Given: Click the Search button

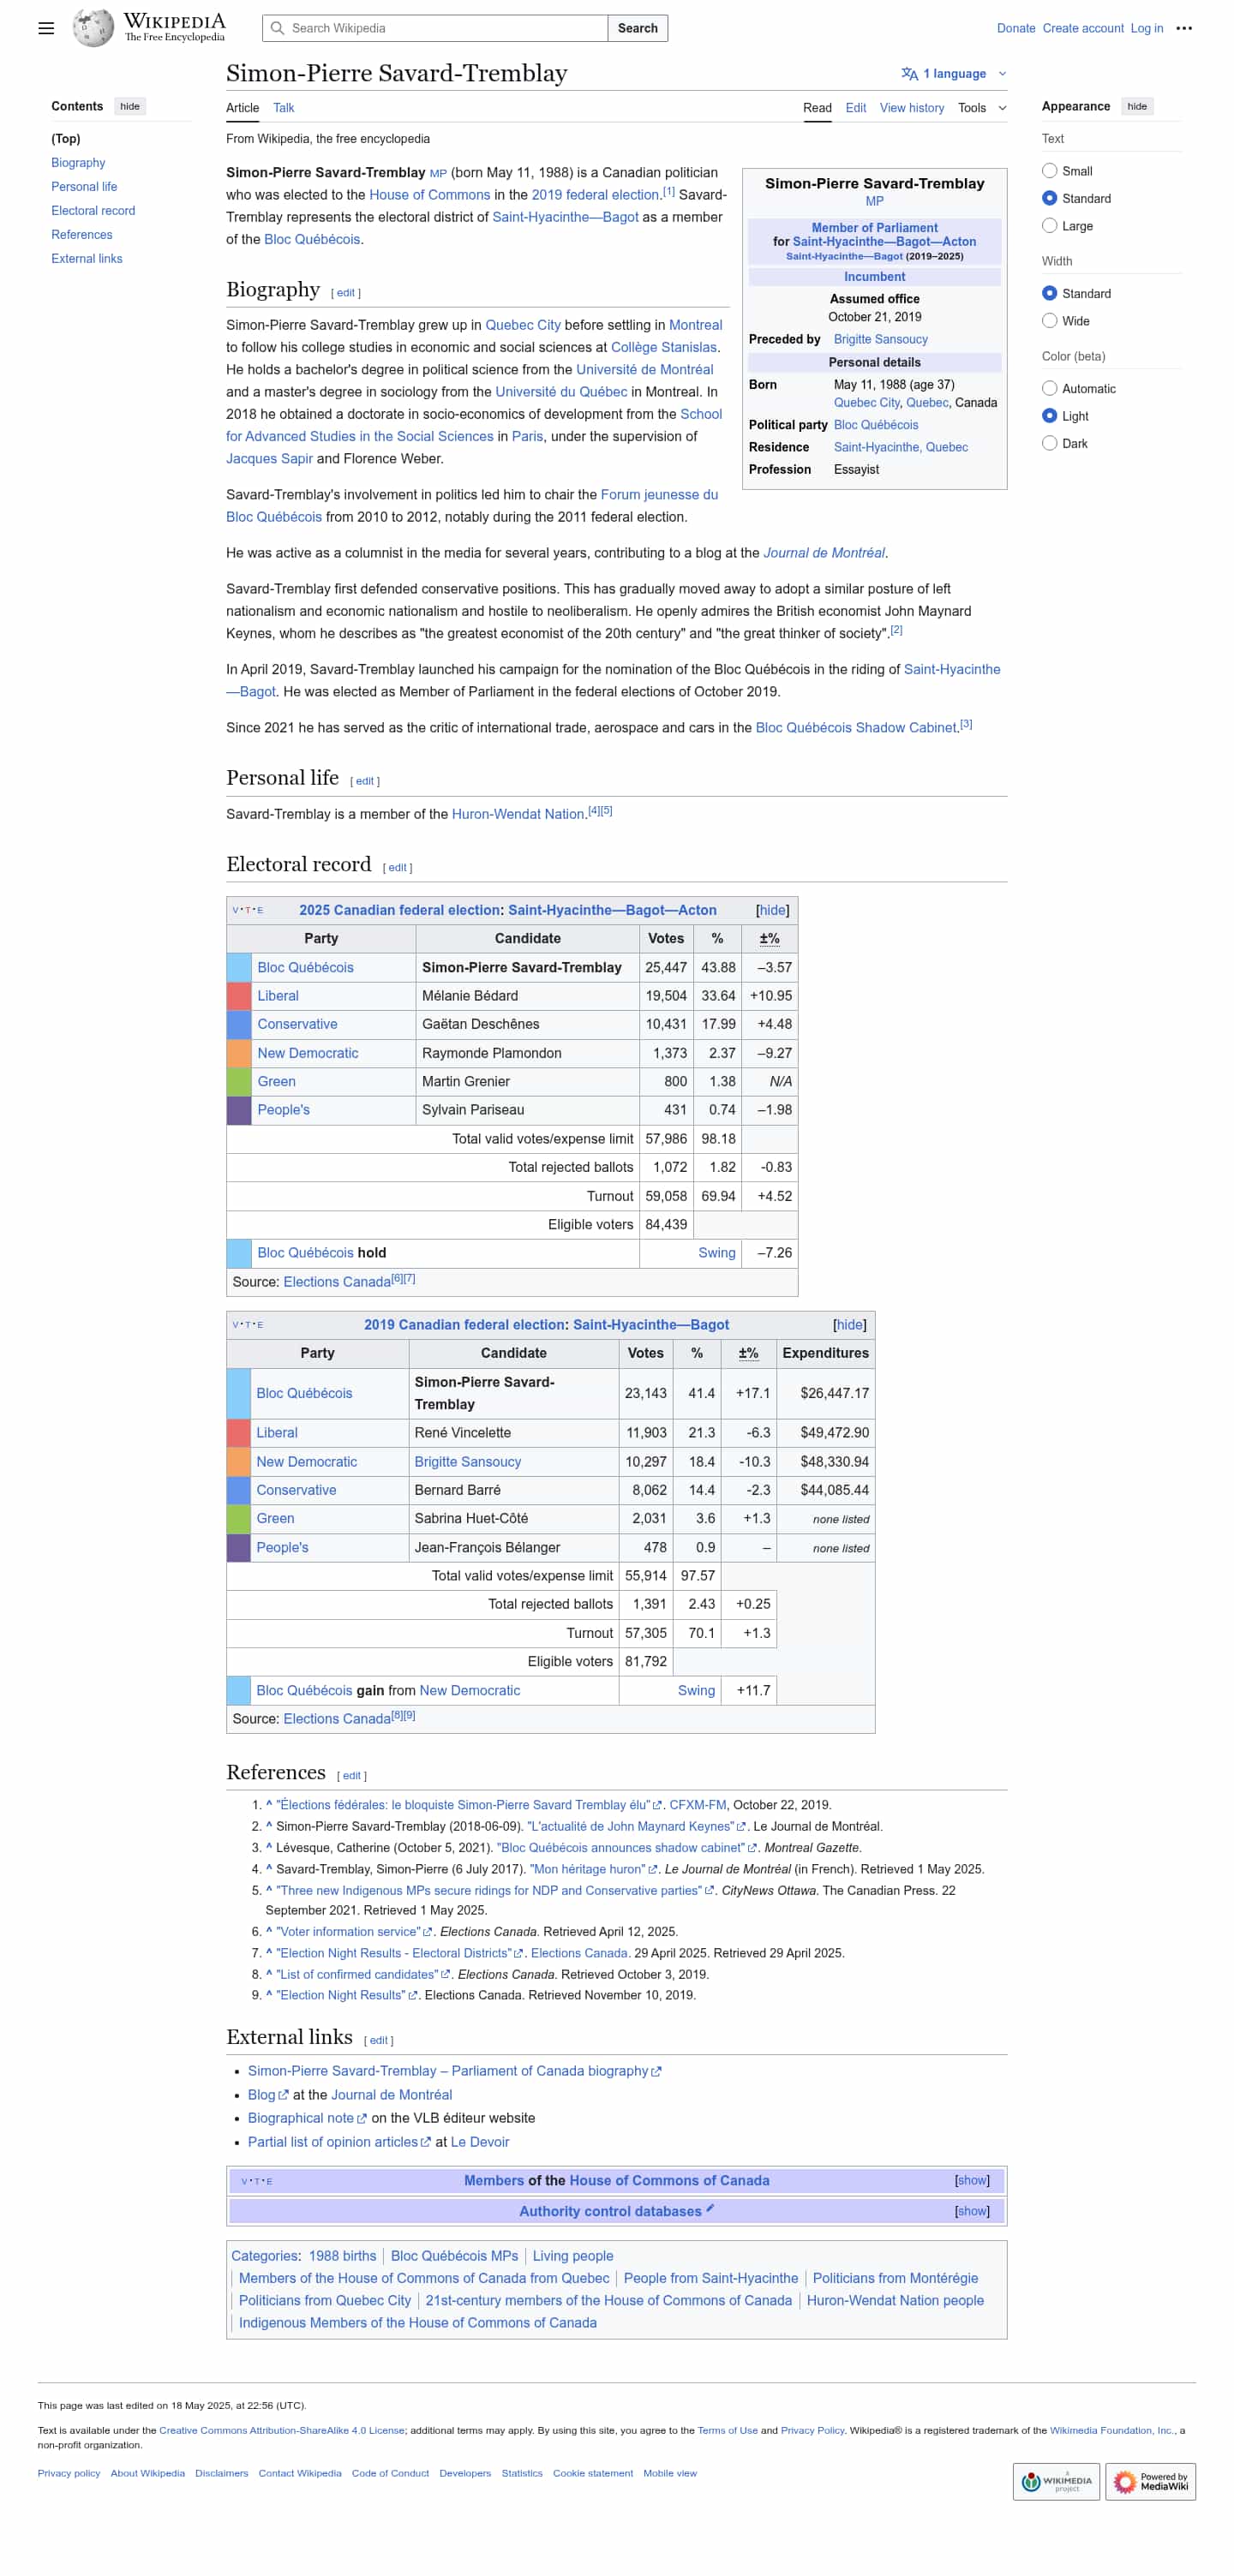Looking at the screenshot, I should coord(637,28).
